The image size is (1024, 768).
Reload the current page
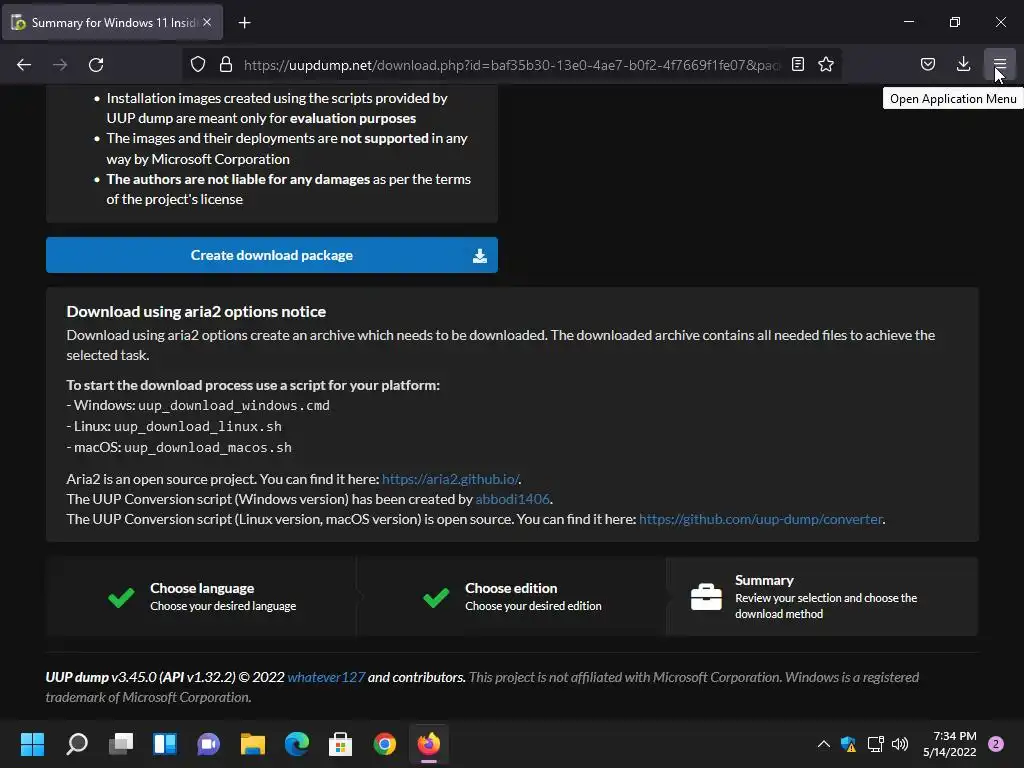96,65
